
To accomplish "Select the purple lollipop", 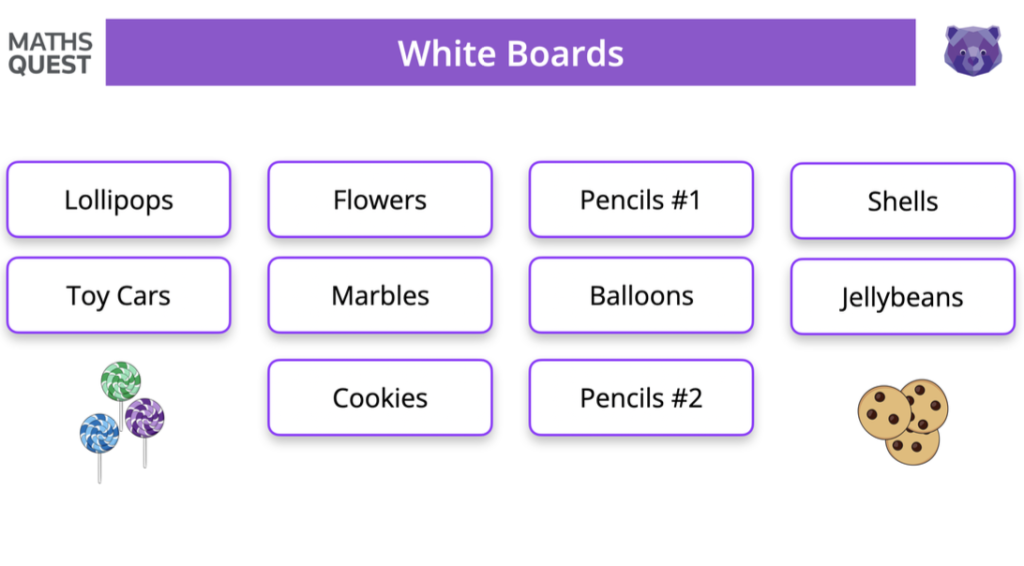I will click(145, 417).
